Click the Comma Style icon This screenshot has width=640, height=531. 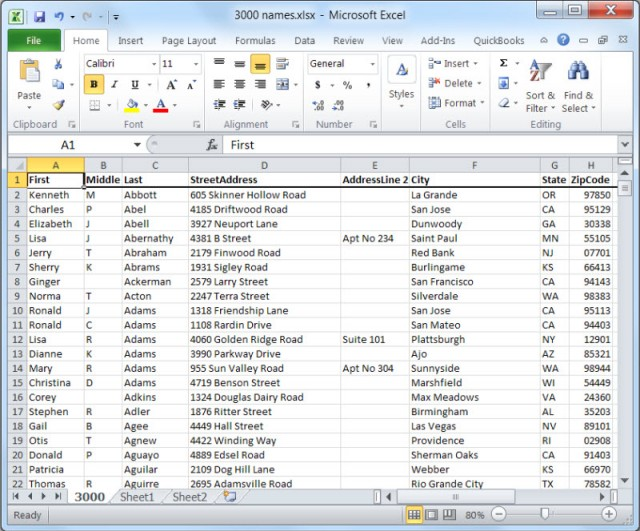(x=368, y=85)
